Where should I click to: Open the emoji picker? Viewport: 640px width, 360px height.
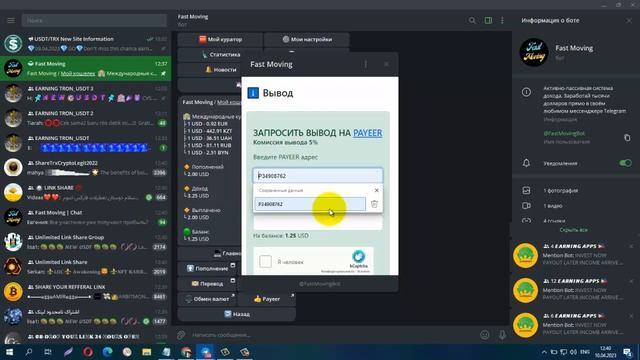click(484, 335)
